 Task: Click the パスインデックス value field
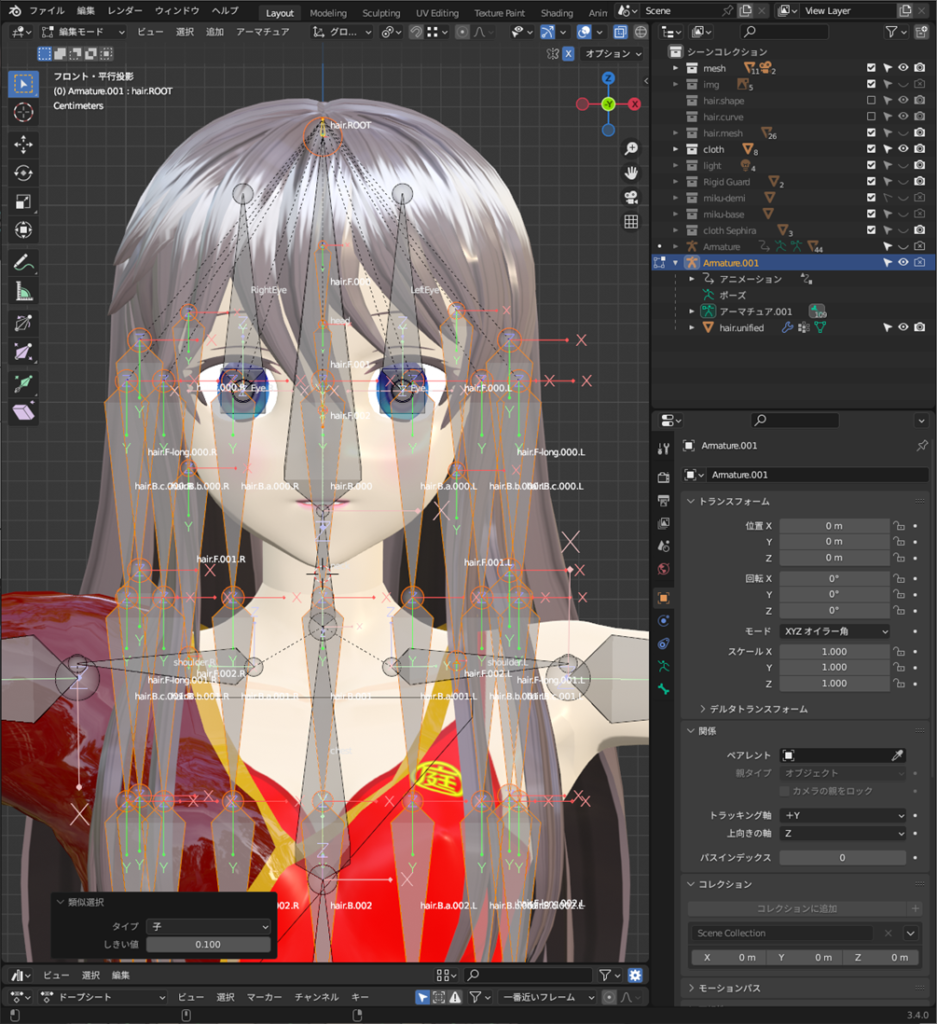click(x=843, y=858)
